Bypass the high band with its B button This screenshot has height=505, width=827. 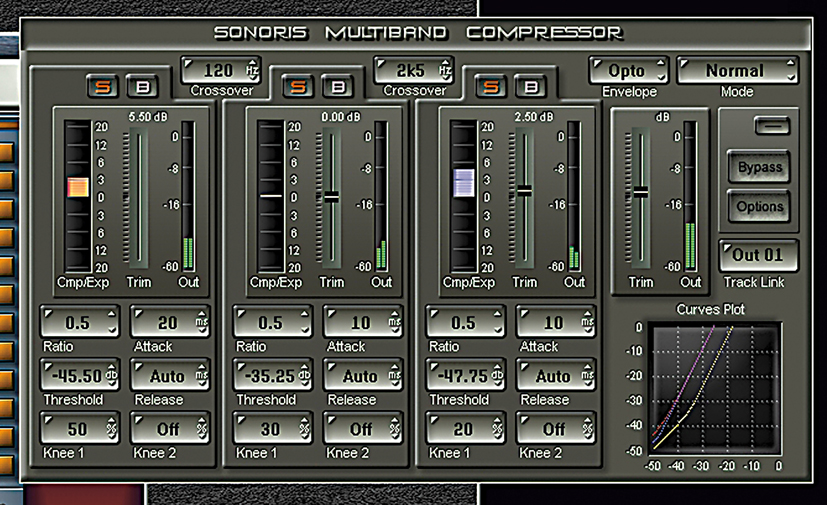pos(531,87)
